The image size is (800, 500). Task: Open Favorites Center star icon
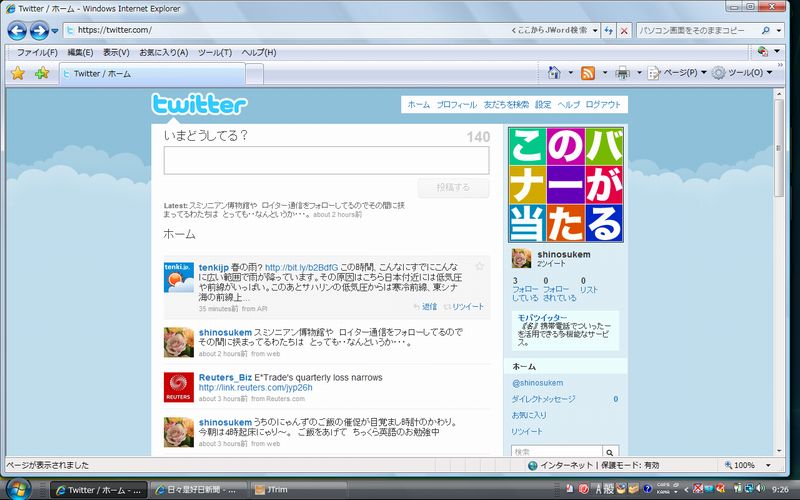pos(18,73)
